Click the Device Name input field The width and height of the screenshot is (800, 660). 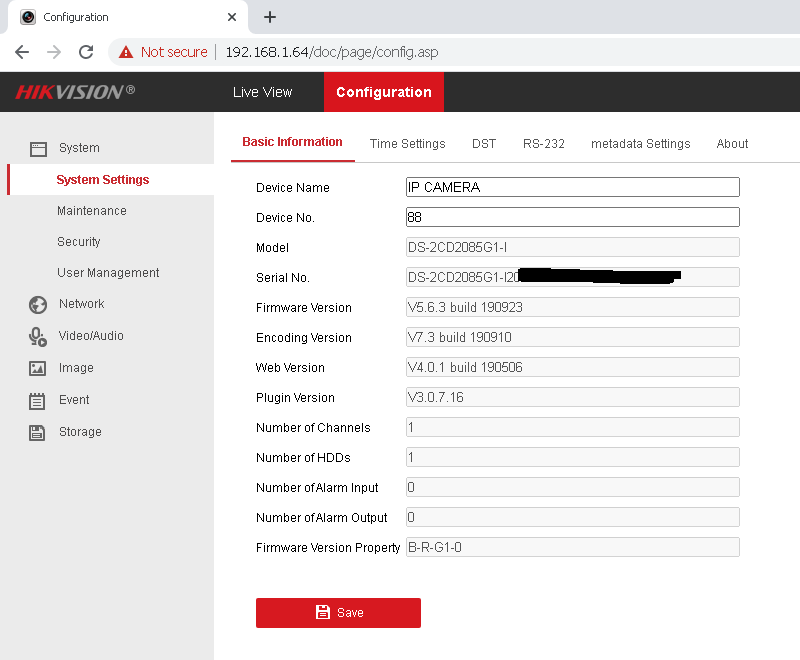point(572,187)
